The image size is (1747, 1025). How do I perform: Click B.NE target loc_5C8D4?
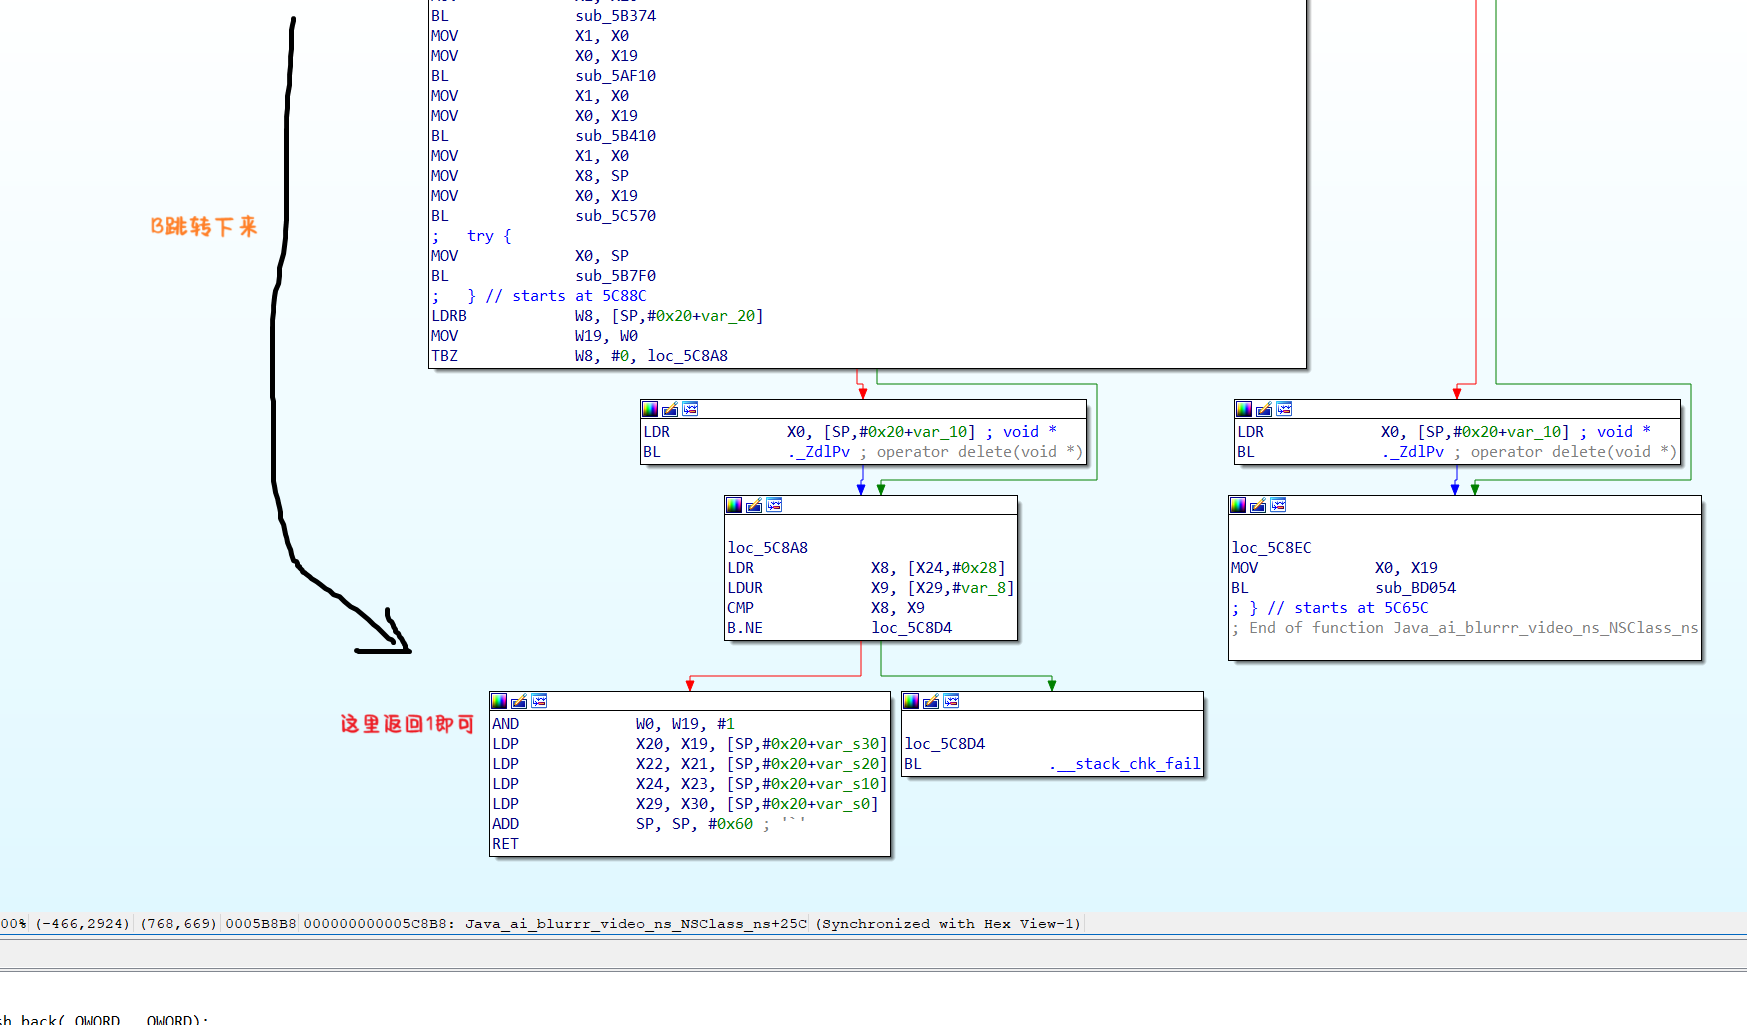tap(911, 628)
